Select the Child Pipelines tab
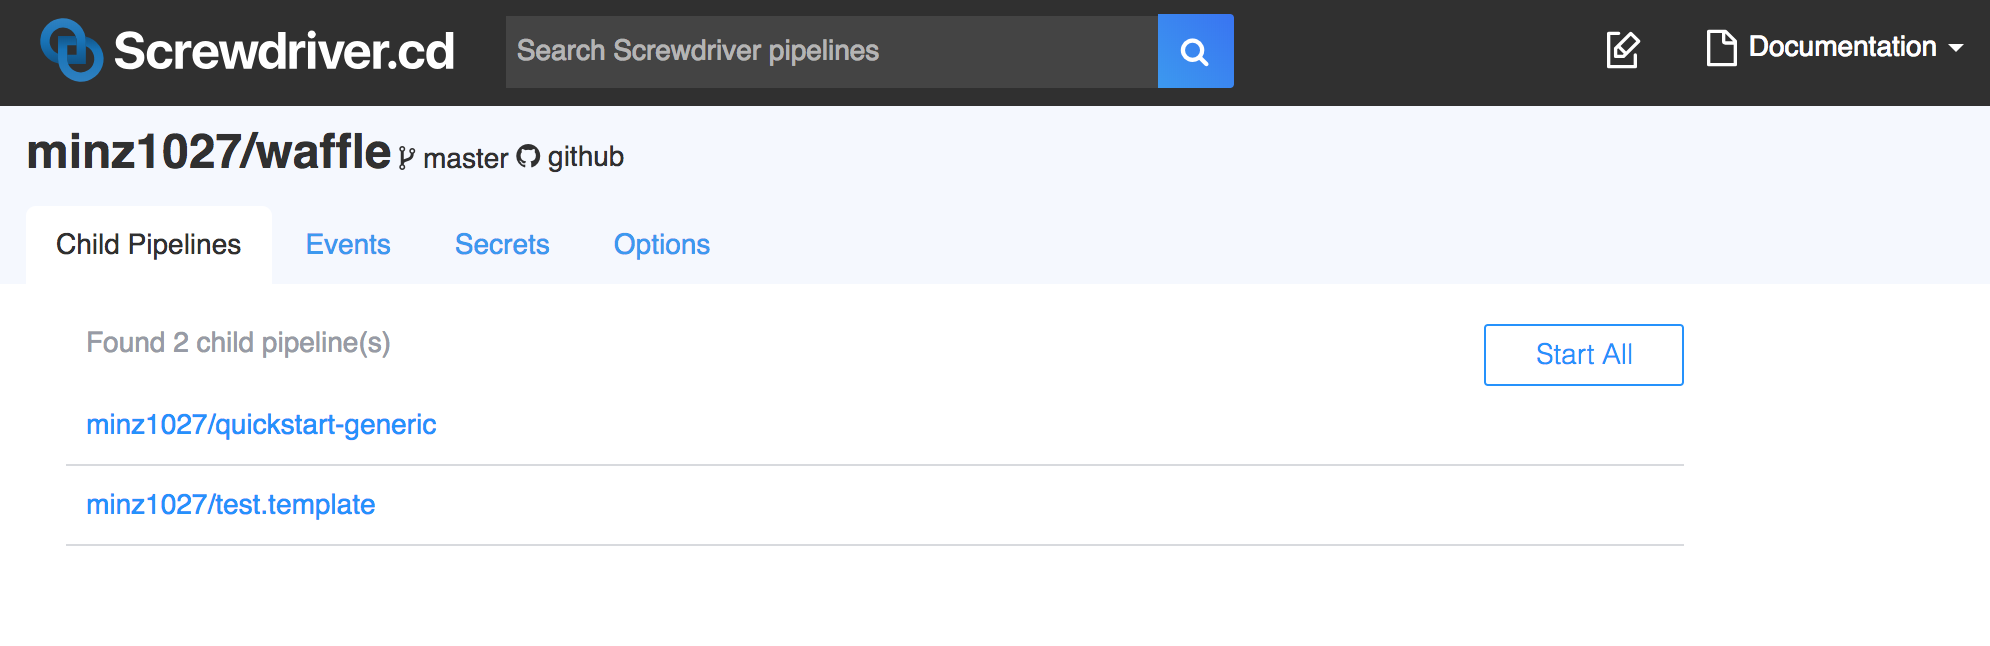This screenshot has width=1990, height=646. click(x=149, y=245)
